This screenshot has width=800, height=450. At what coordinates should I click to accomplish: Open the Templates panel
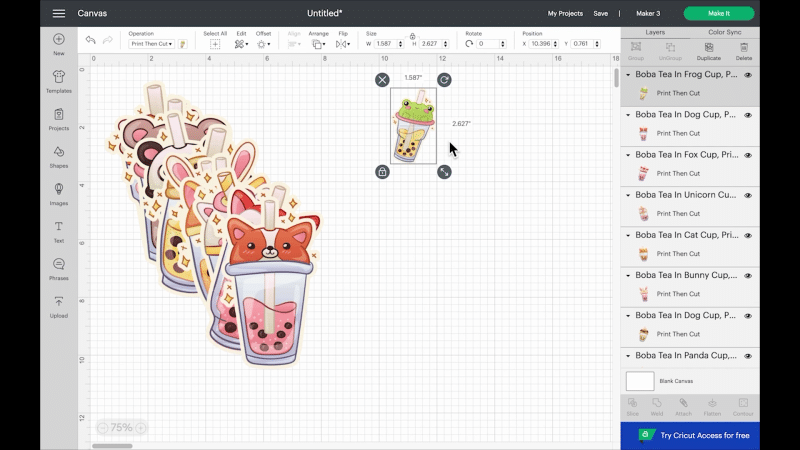click(x=59, y=82)
